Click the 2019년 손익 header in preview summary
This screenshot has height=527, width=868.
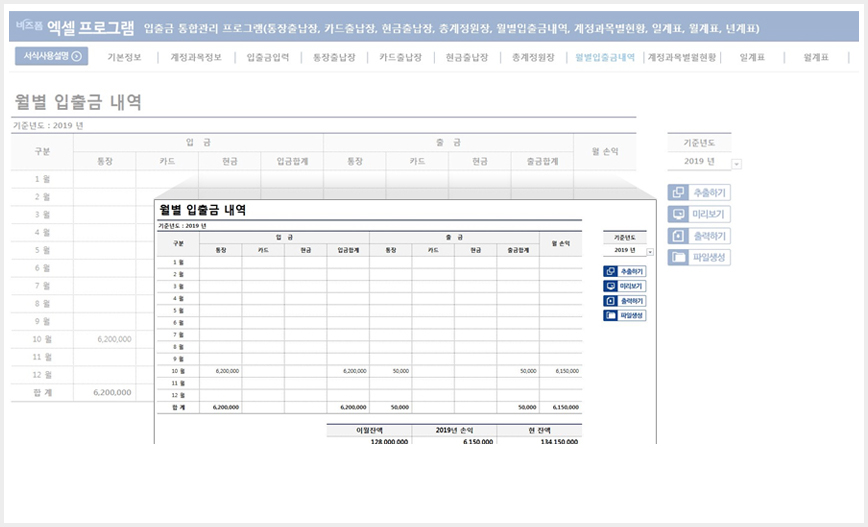(x=454, y=430)
